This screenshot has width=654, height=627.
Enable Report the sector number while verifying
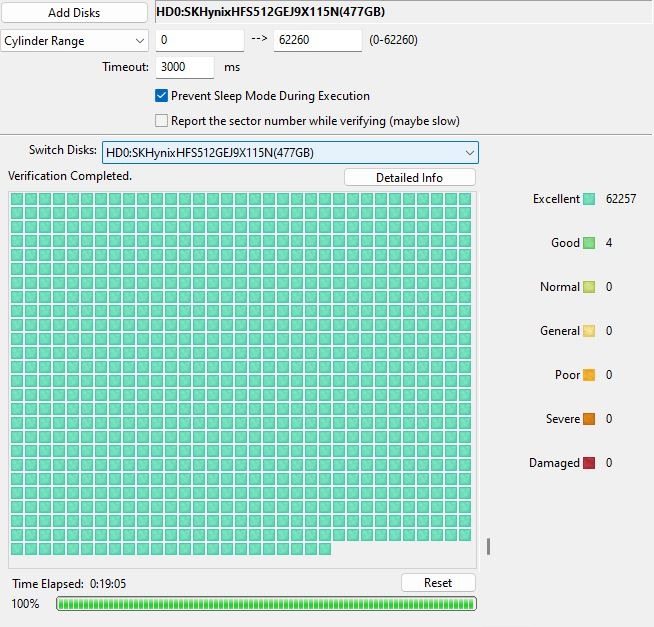[162, 121]
